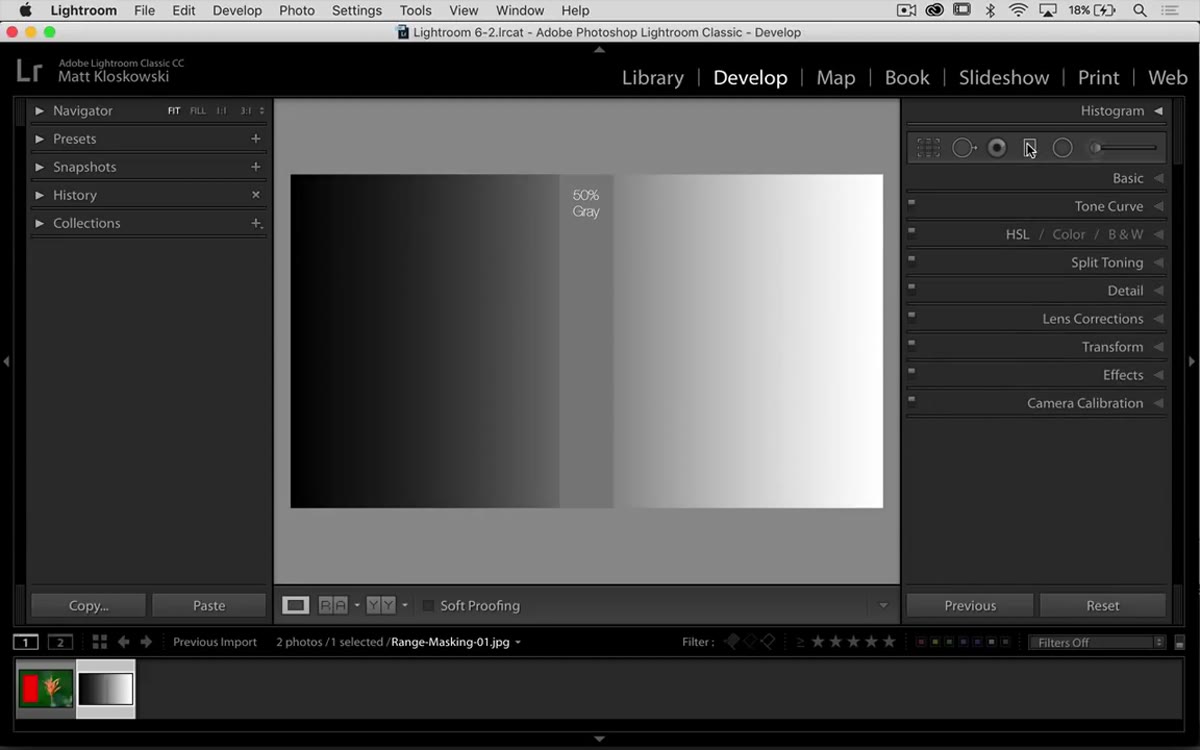1200x750 pixels.
Task: Expand the Navigator panel
Action: click(x=40, y=111)
